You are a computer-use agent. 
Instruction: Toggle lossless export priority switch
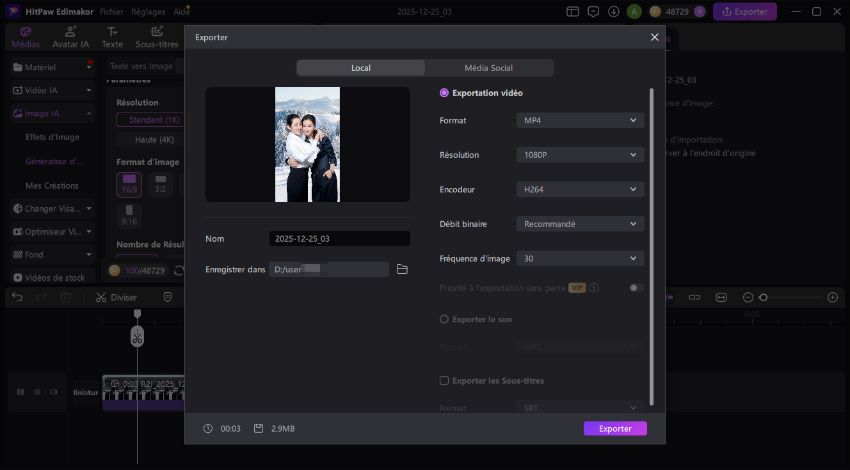click(x=636, y=288)
